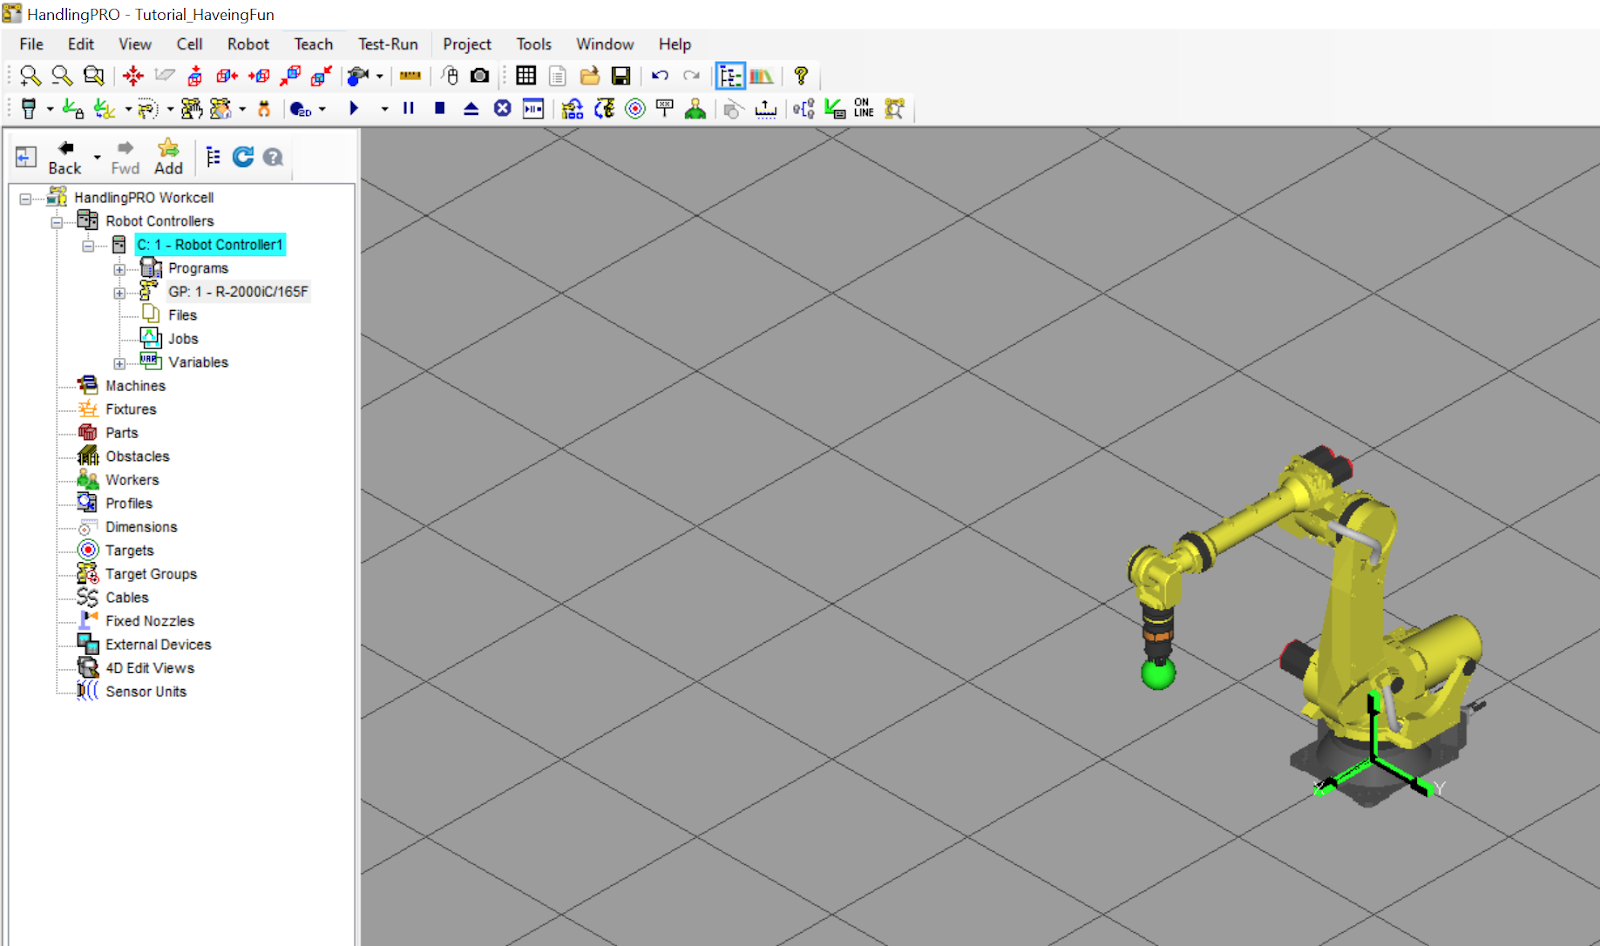
Task: Select Sensor Units tree item
Action: tap(146, 692)
